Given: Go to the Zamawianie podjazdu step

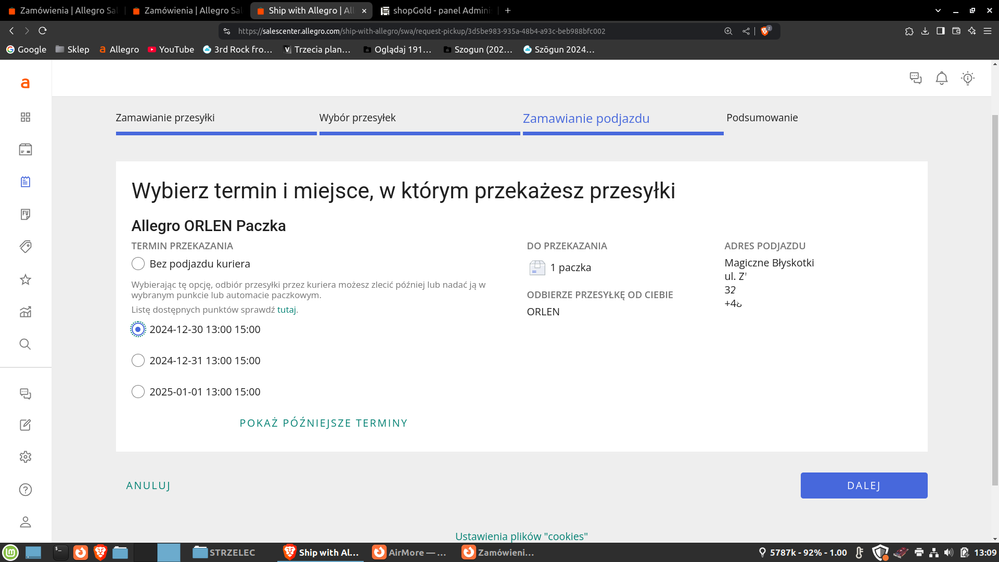Looking at the screenshot, I should tap(586, 118).
